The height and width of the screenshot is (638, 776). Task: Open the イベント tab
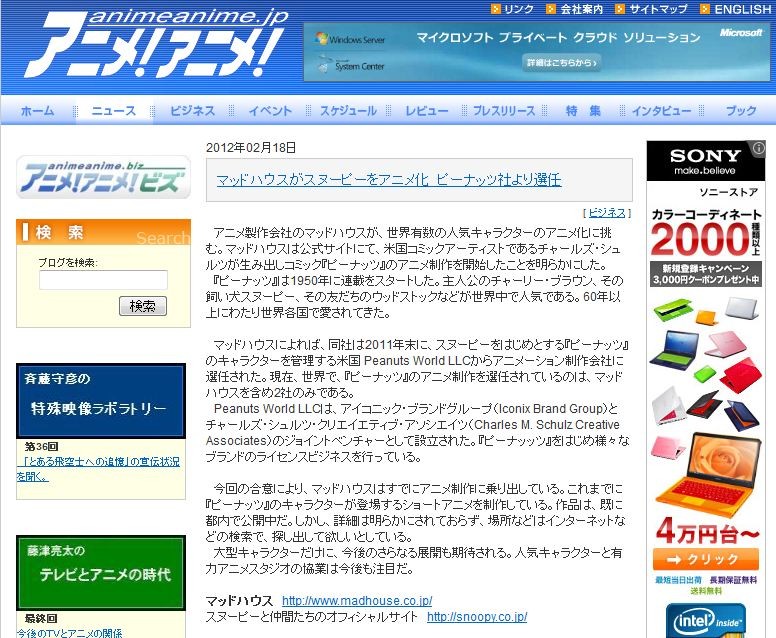[x=270, y=110]
